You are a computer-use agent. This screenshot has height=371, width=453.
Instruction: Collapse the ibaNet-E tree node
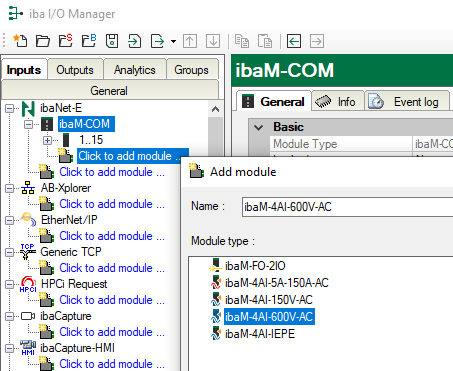10,108
